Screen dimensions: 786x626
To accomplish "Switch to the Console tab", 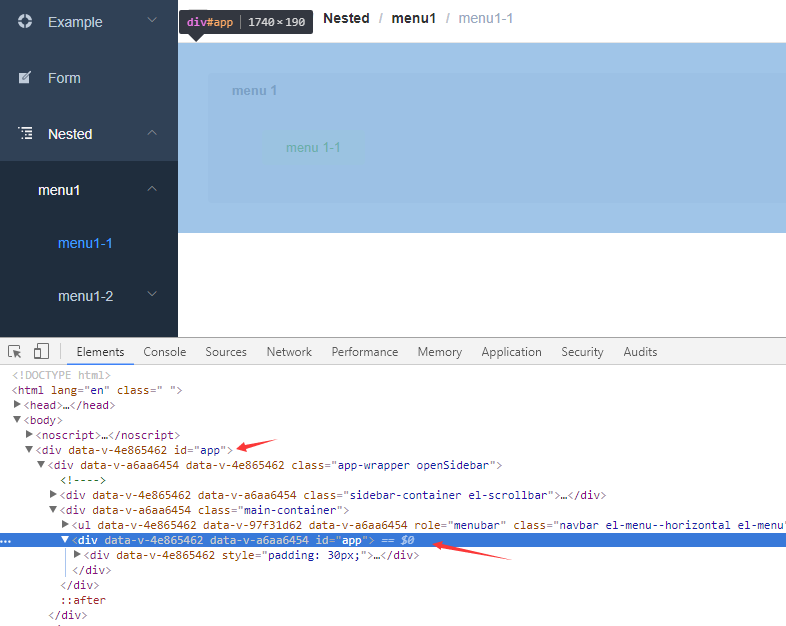I will point(164,352).
